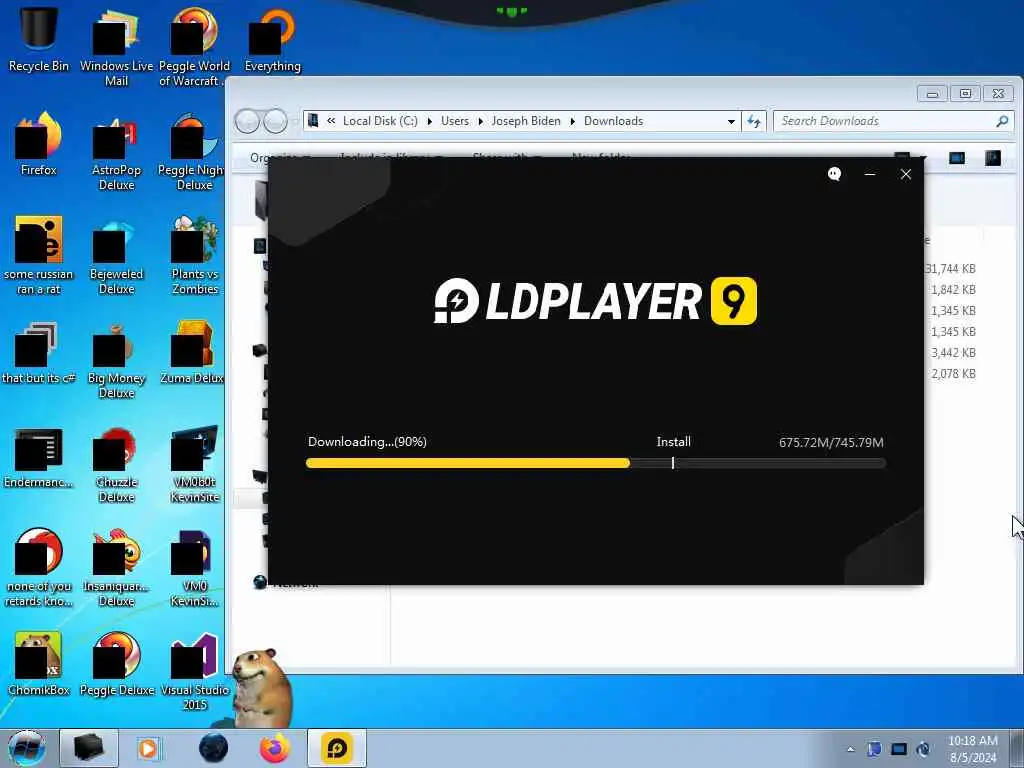Screen dimensions: 1024x768
Task: Select the Insaniquarium Deluxe desktop icon
Action: coord(116,568)
